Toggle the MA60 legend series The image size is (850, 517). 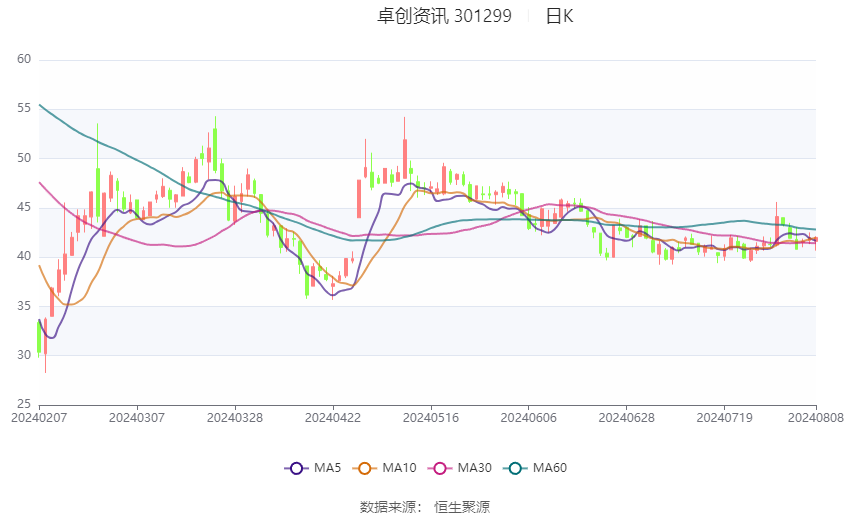535,468
